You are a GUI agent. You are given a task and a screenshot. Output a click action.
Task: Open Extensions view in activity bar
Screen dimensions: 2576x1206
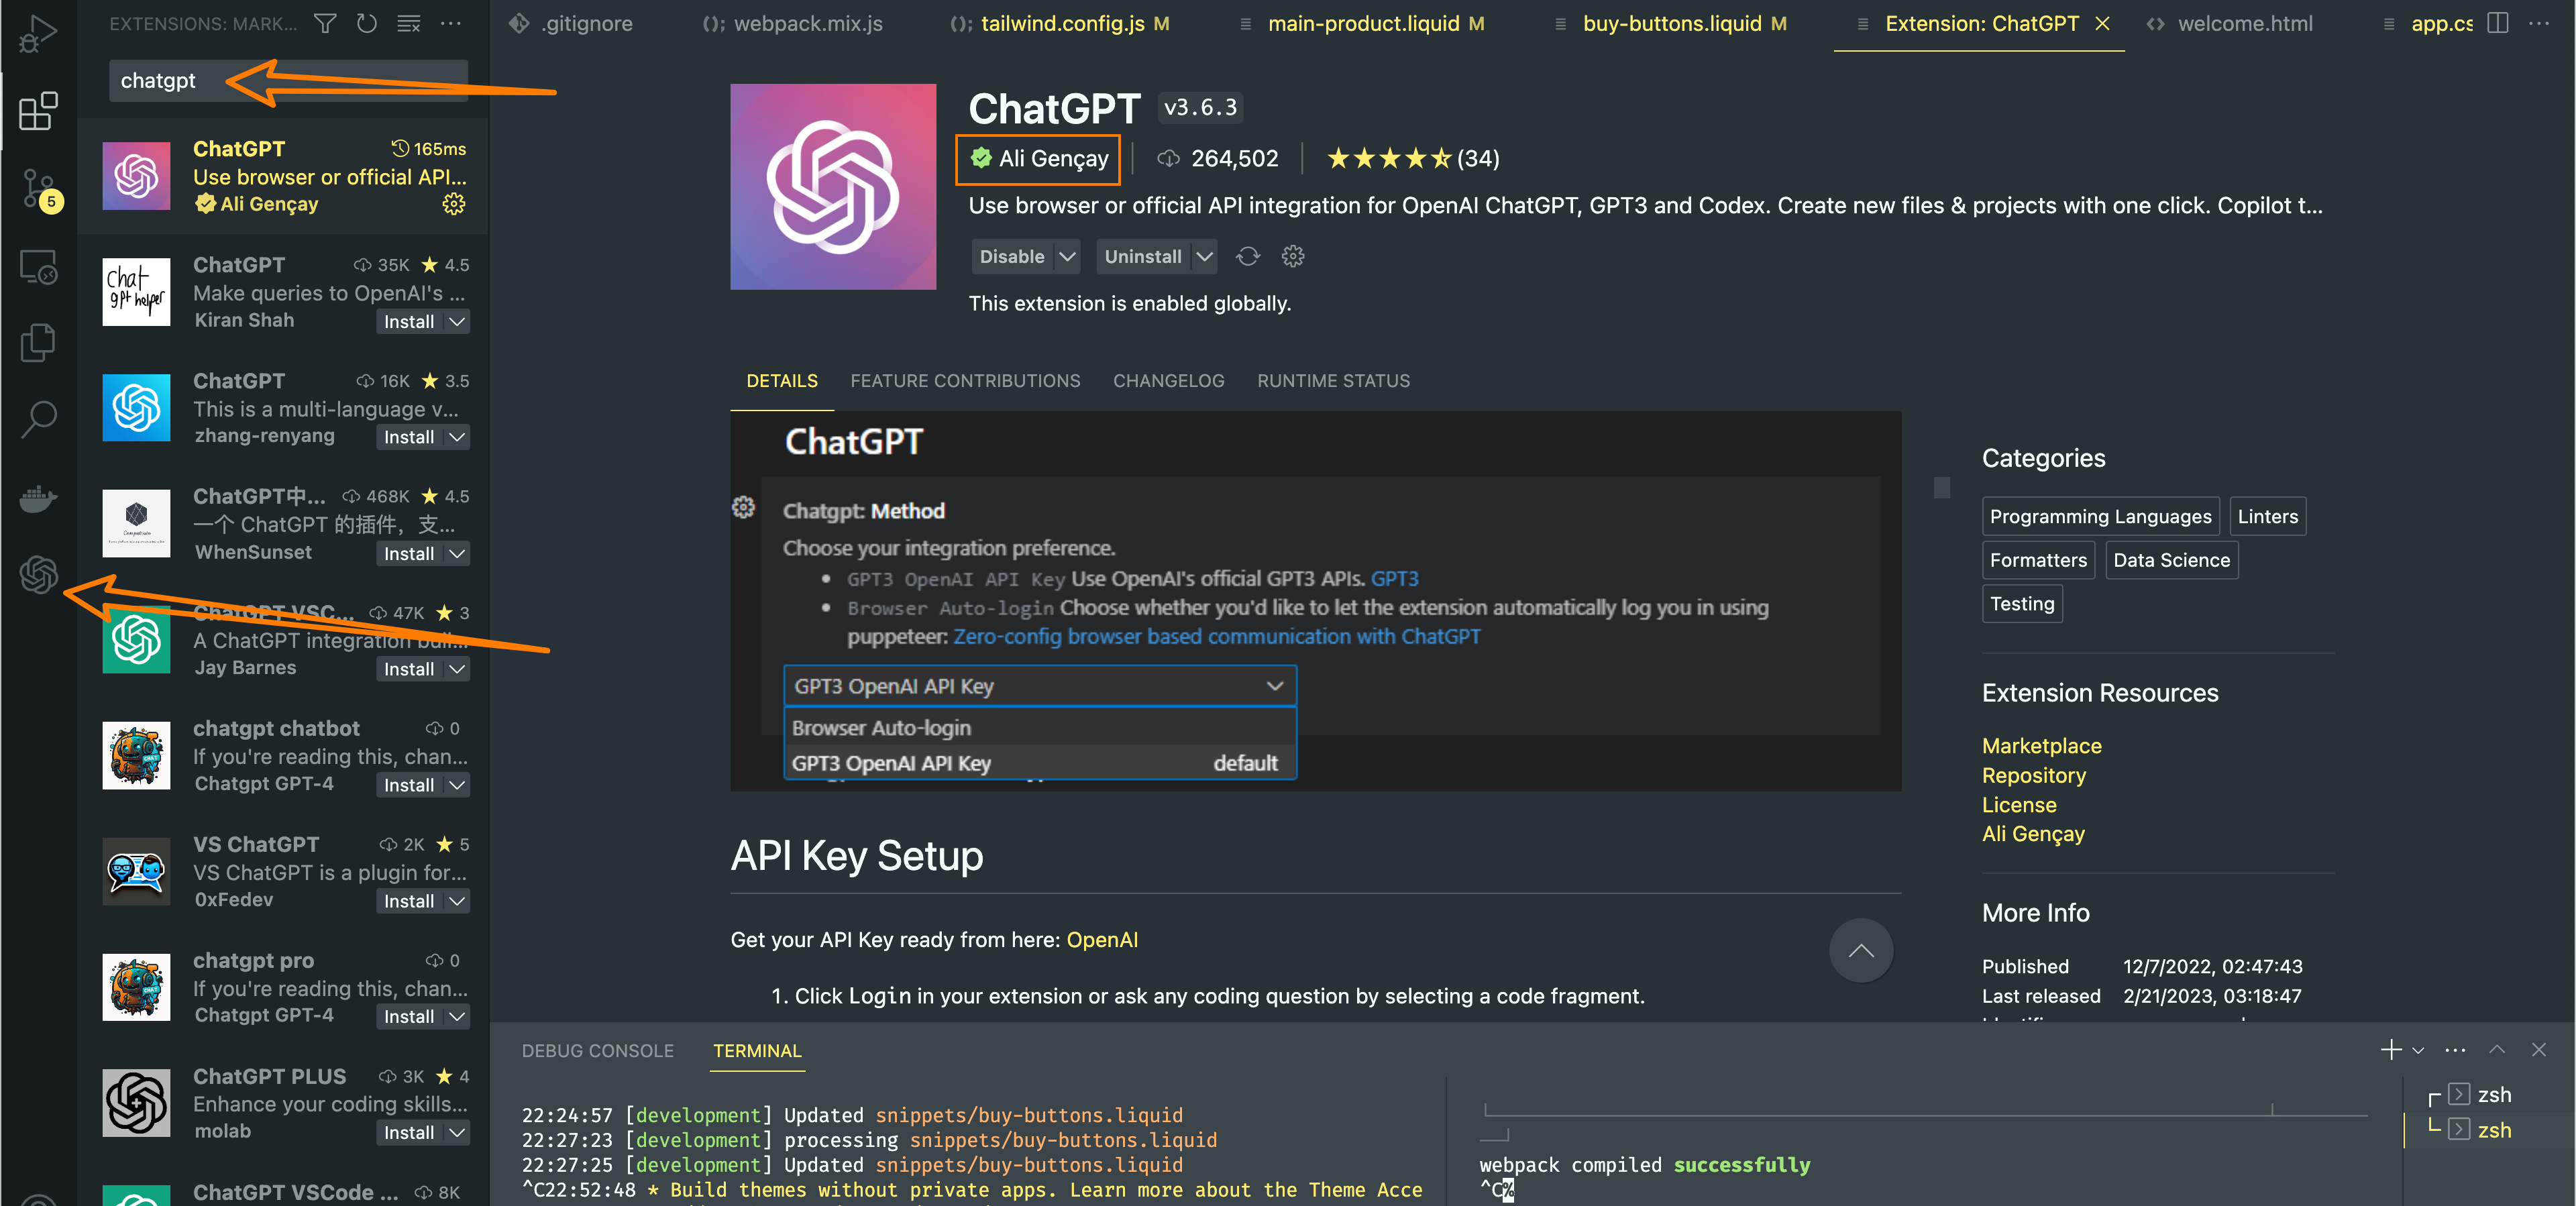click(x=38, y=110)
